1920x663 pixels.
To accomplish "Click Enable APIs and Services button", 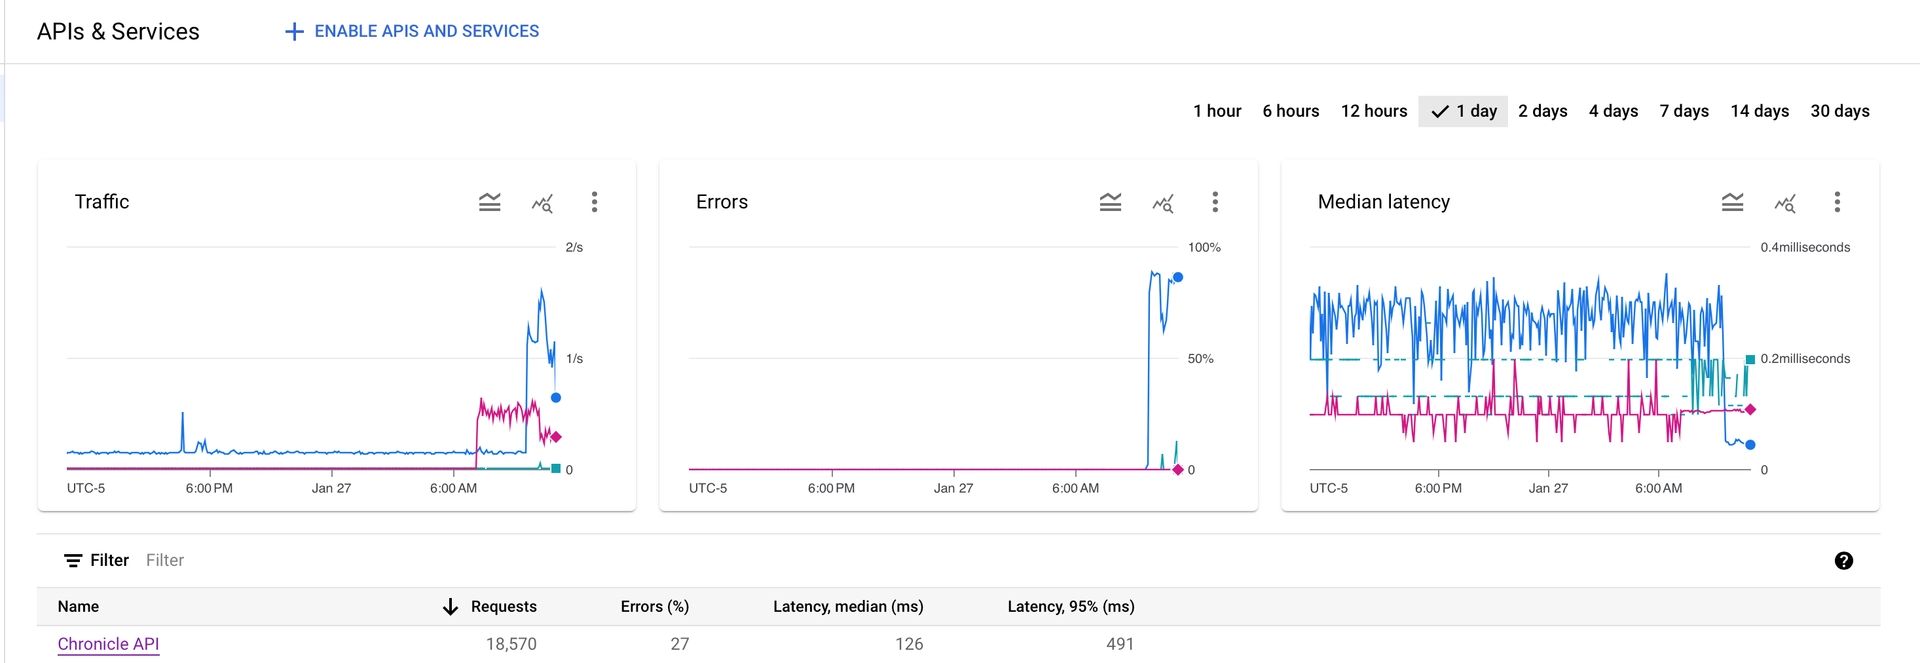I will point(412,32).
